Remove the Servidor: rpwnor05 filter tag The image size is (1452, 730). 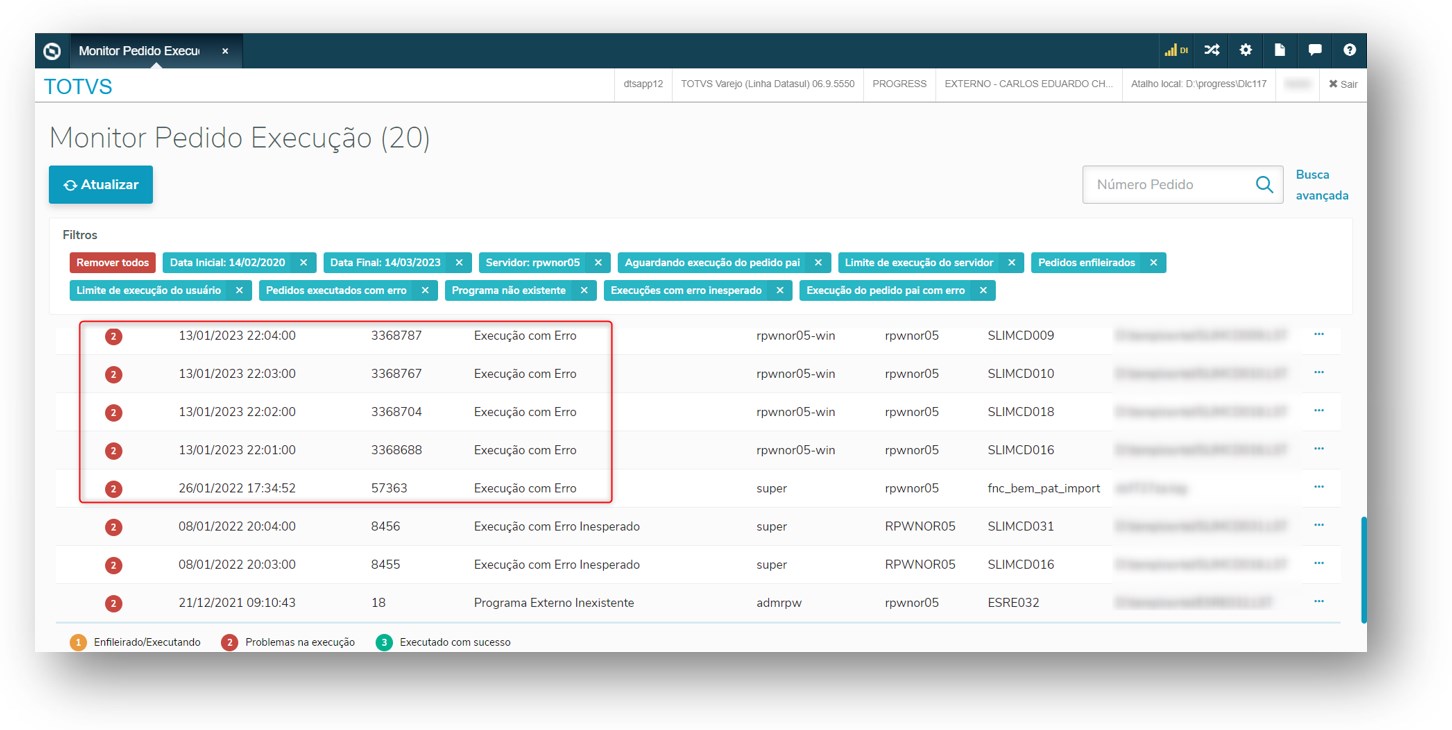598,263
